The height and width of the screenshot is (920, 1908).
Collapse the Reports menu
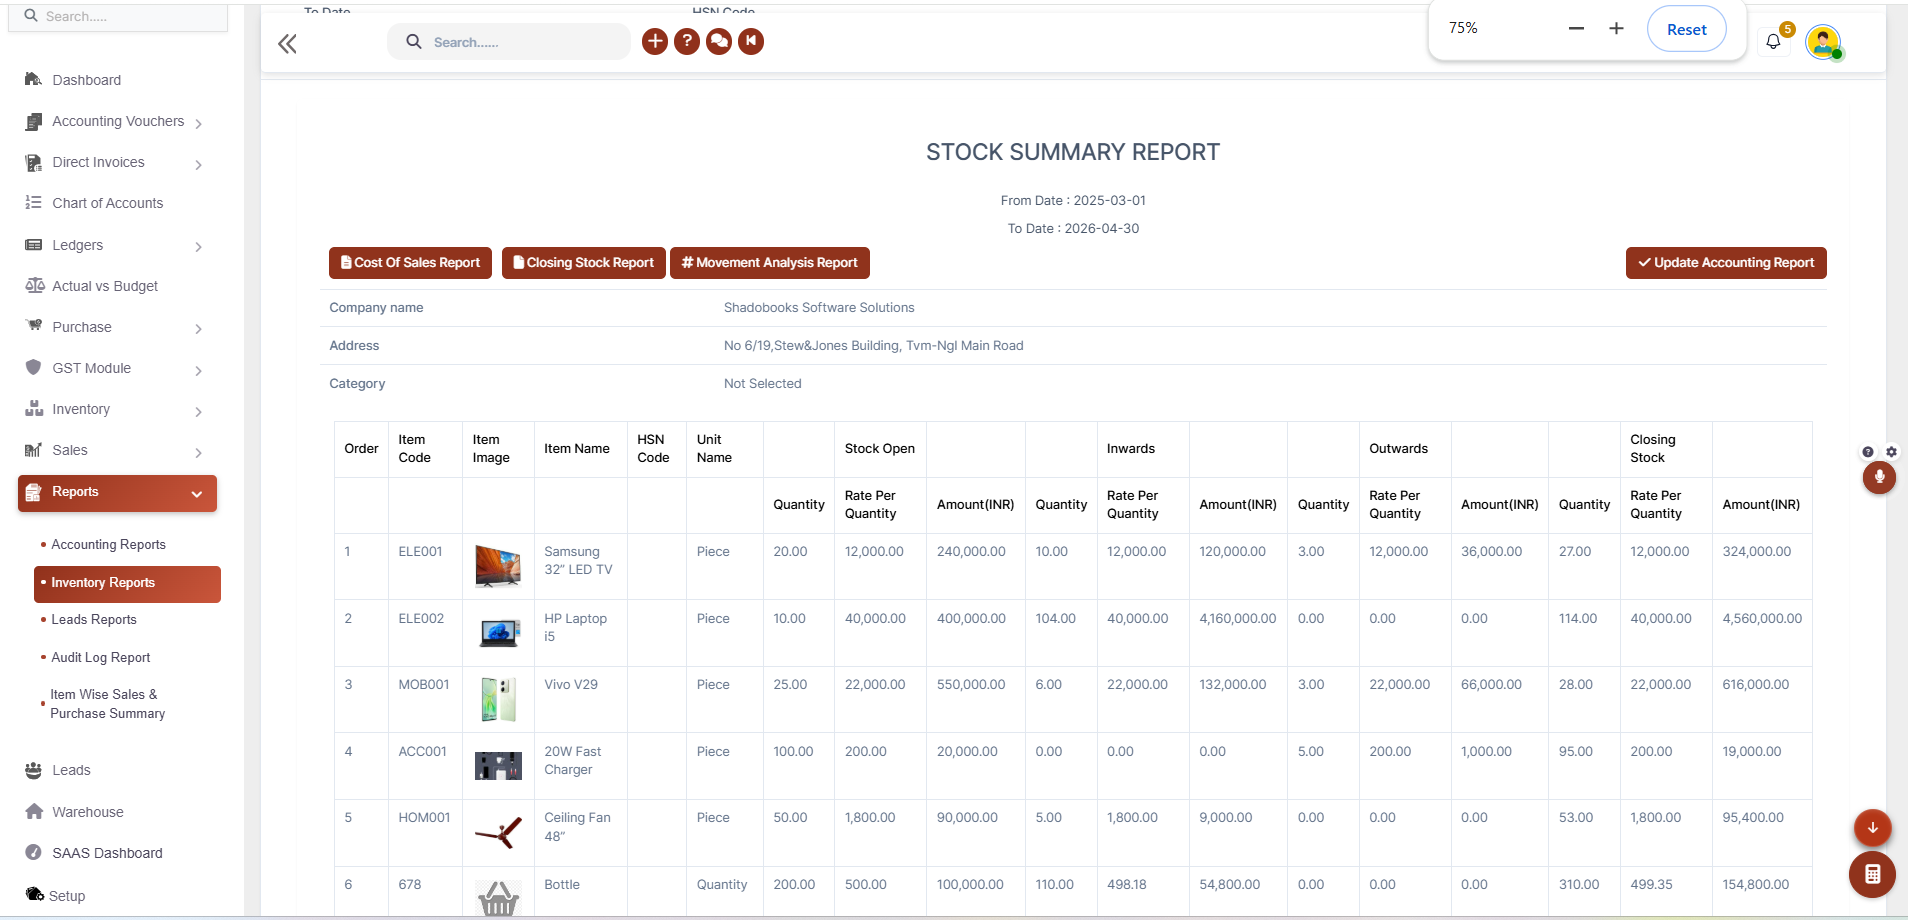[x=118, y=493]
